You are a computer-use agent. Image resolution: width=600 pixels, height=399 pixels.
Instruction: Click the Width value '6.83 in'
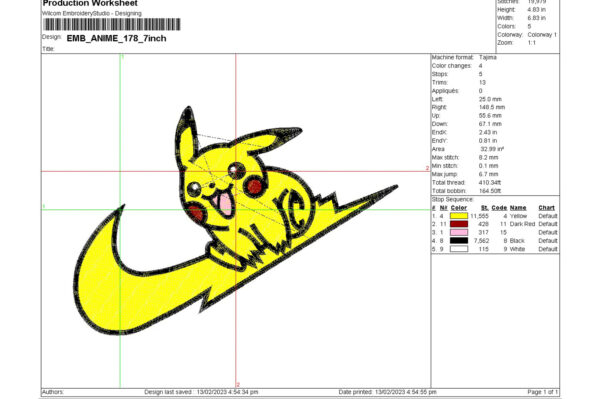point(536,18)
